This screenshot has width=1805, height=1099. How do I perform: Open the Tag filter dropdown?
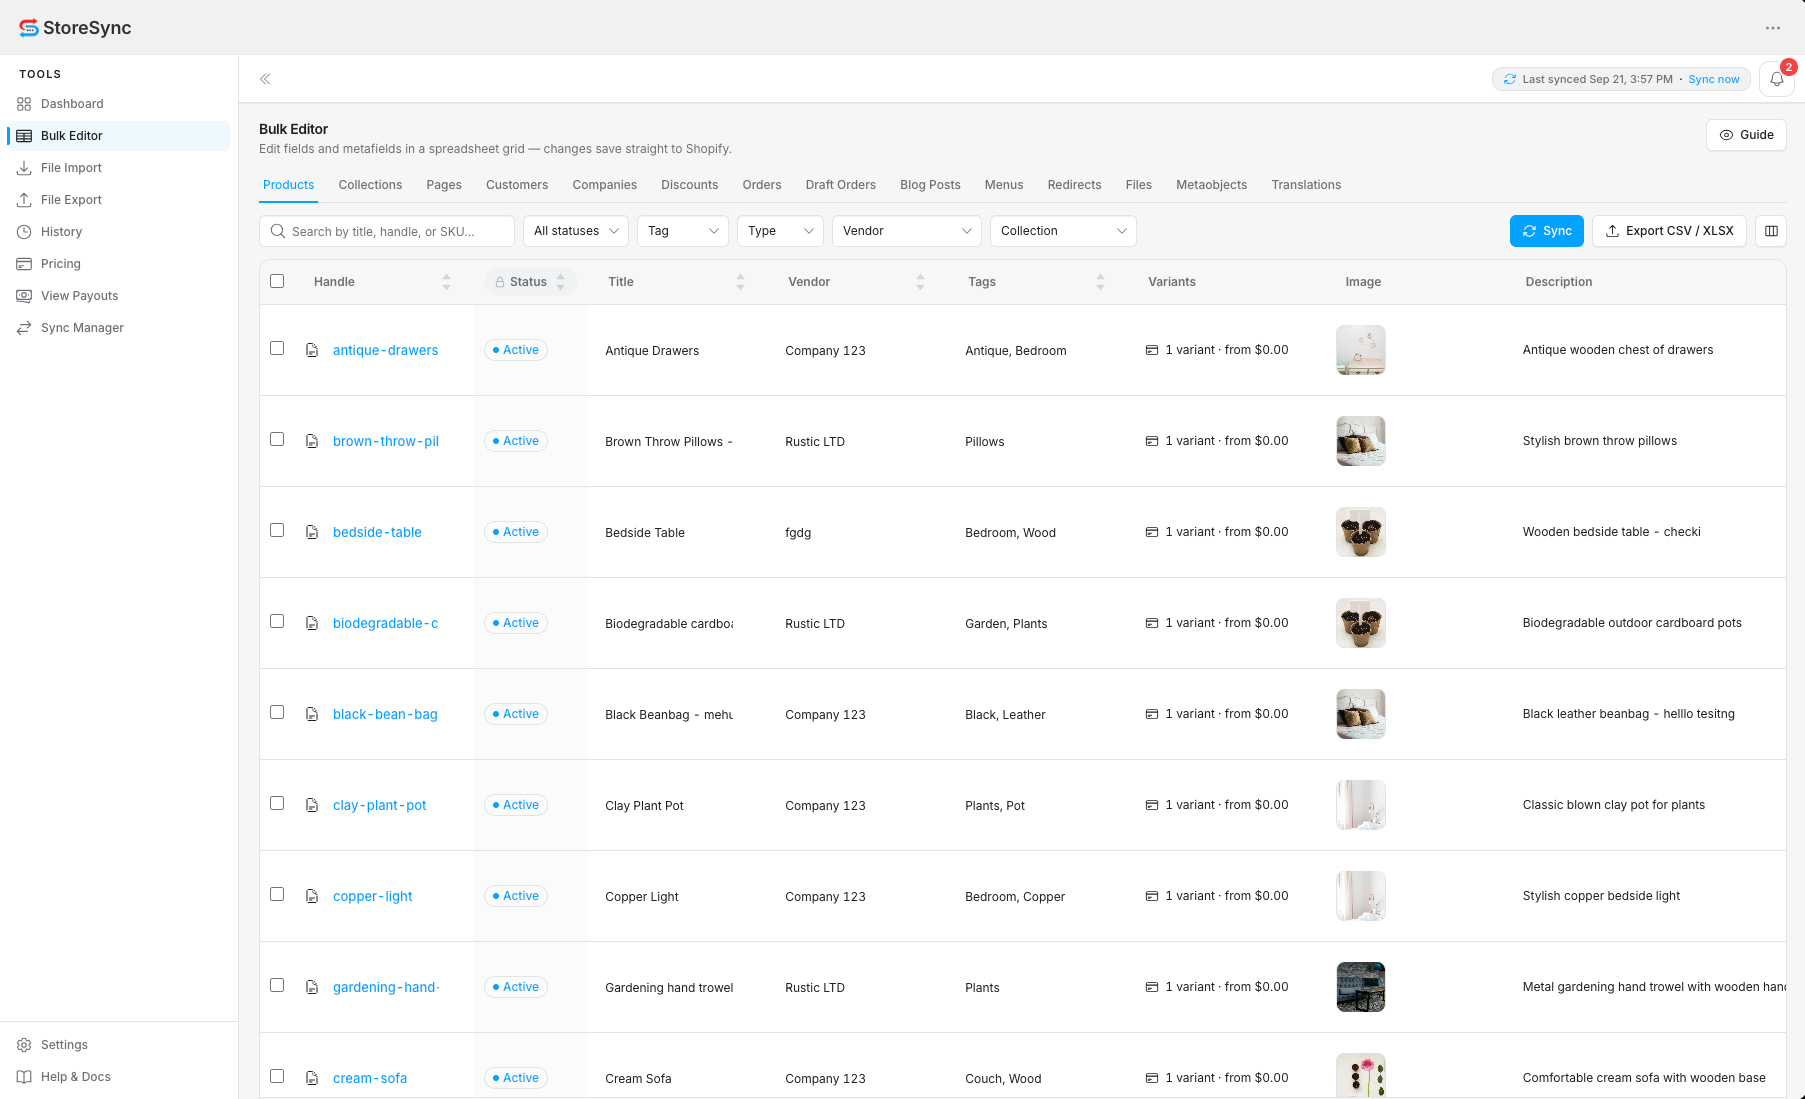pos(683,231)
